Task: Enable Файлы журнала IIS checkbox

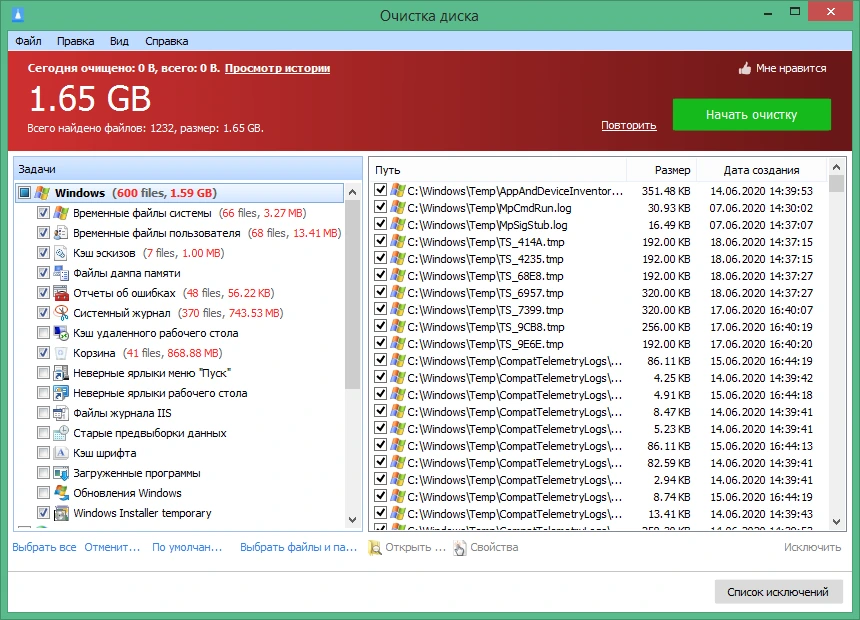Action: point(43,413)
